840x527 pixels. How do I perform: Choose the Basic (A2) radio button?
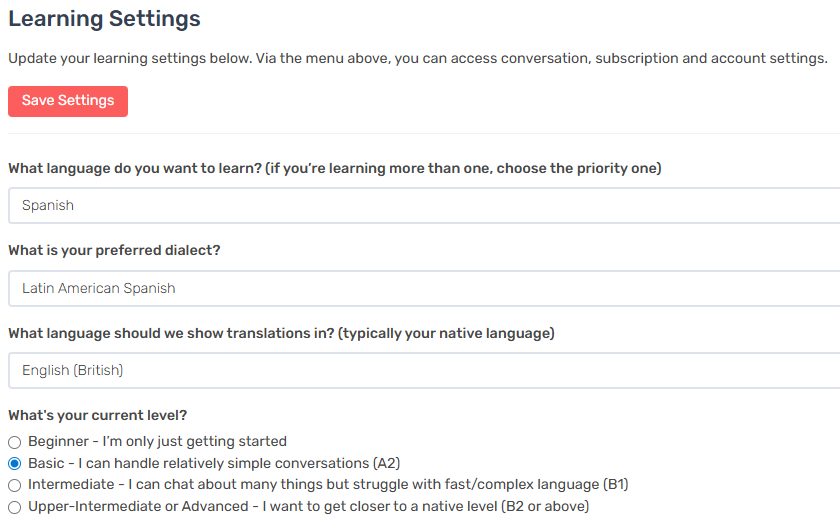click(15, 464)
